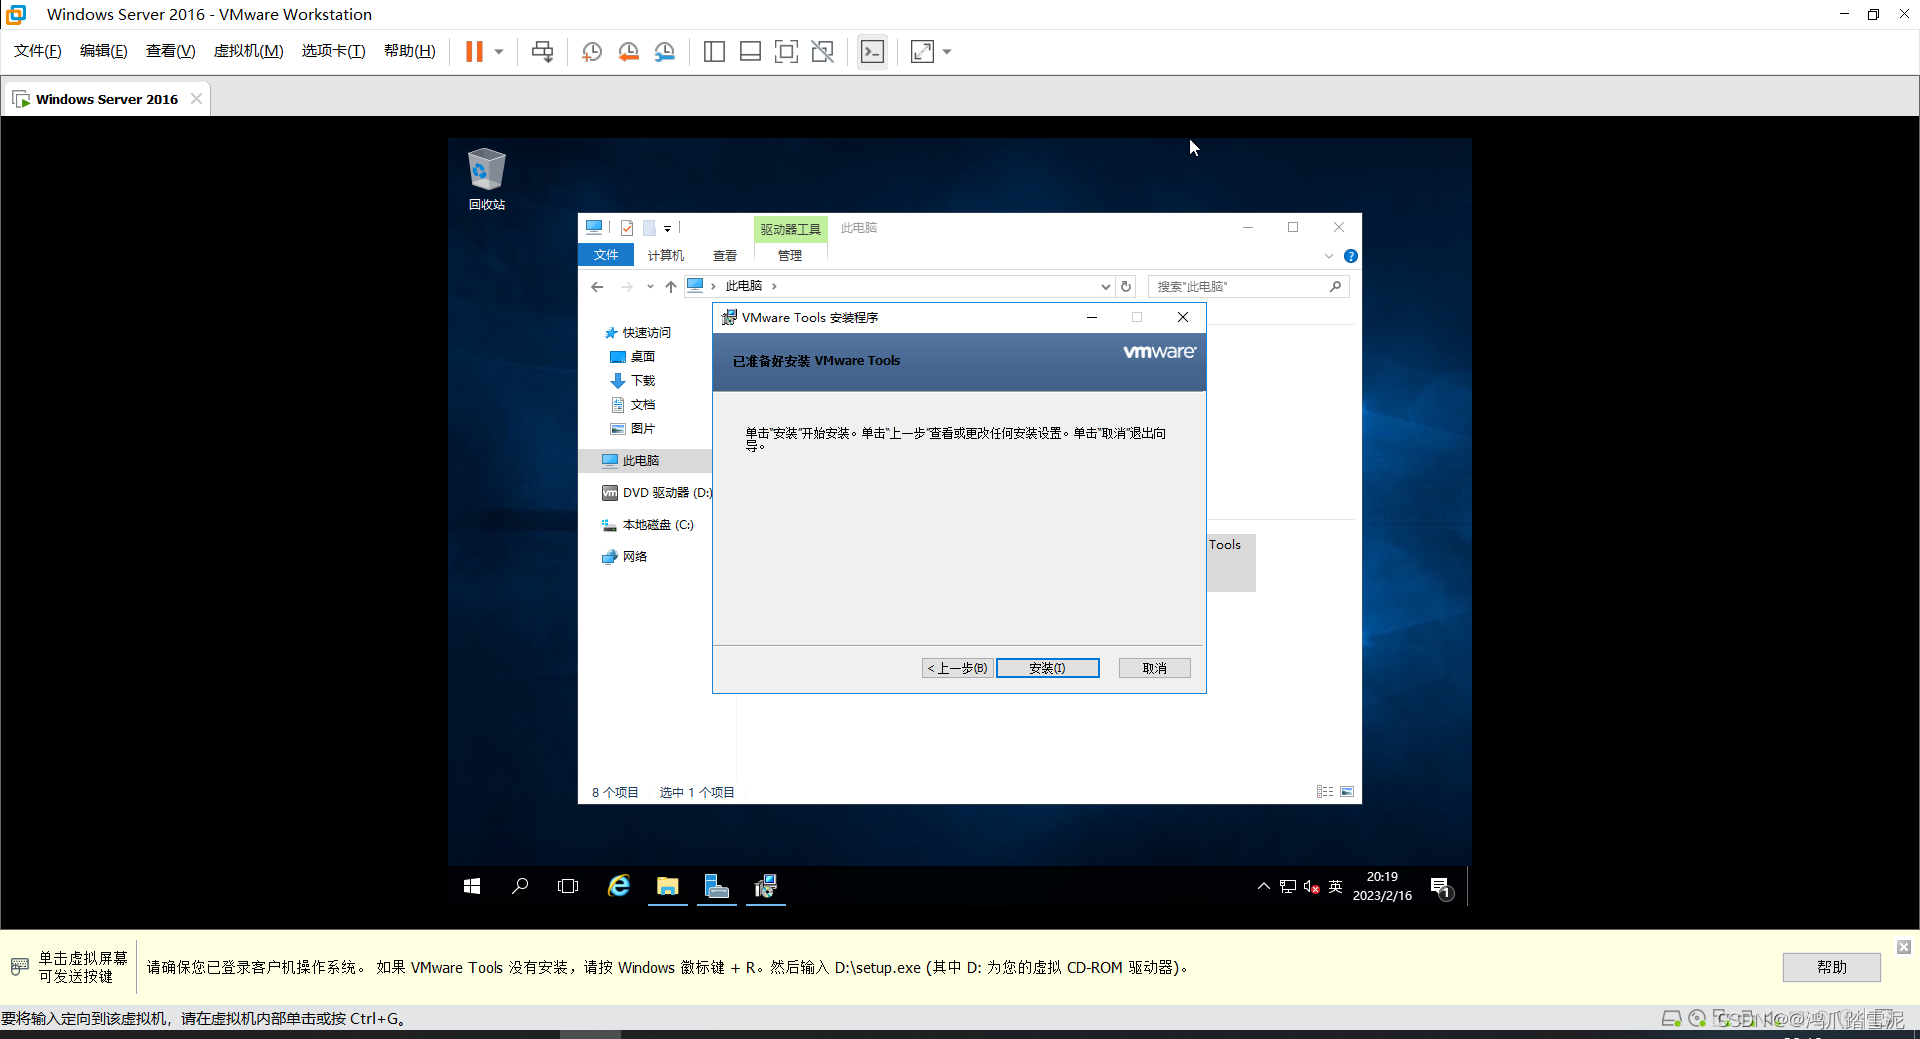Screen dimensions: 1920x1039
Task: Click the 文件 ribbon tab in Explorer
Action: pyautogui.click(x=606, y=255)
